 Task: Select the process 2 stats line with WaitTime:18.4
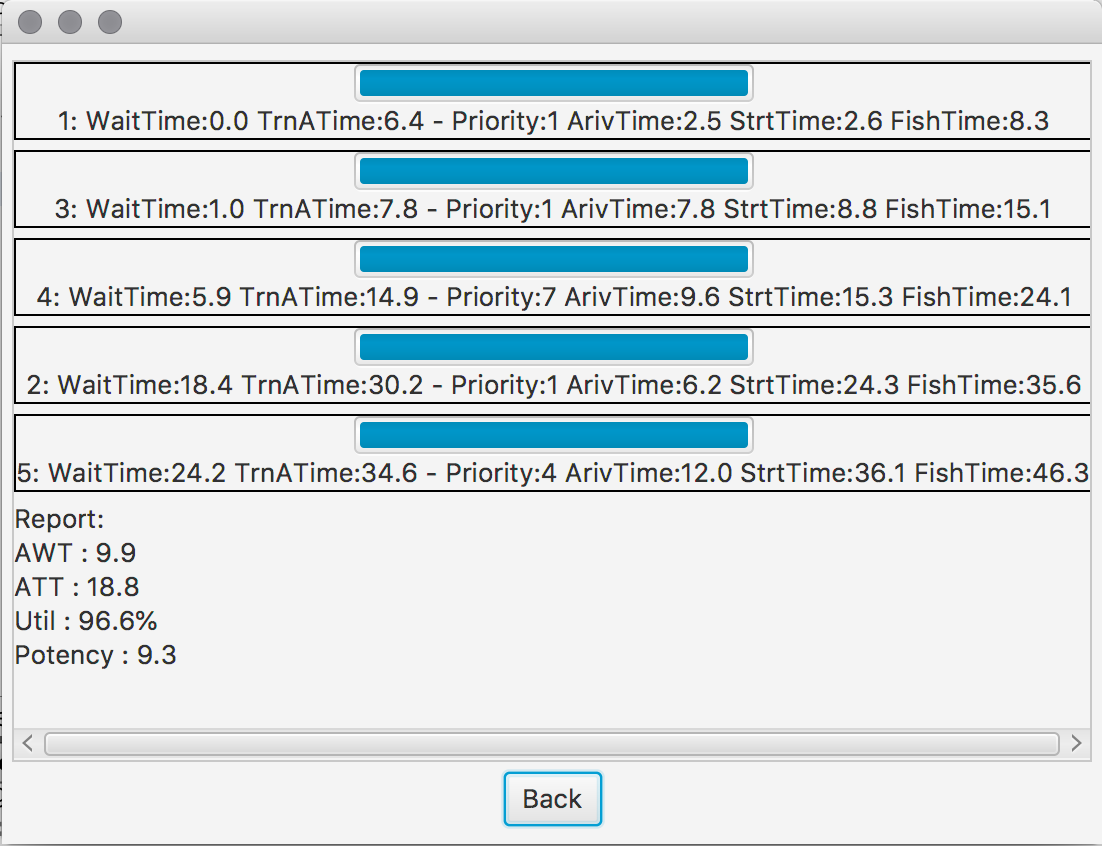pos(553,385)
